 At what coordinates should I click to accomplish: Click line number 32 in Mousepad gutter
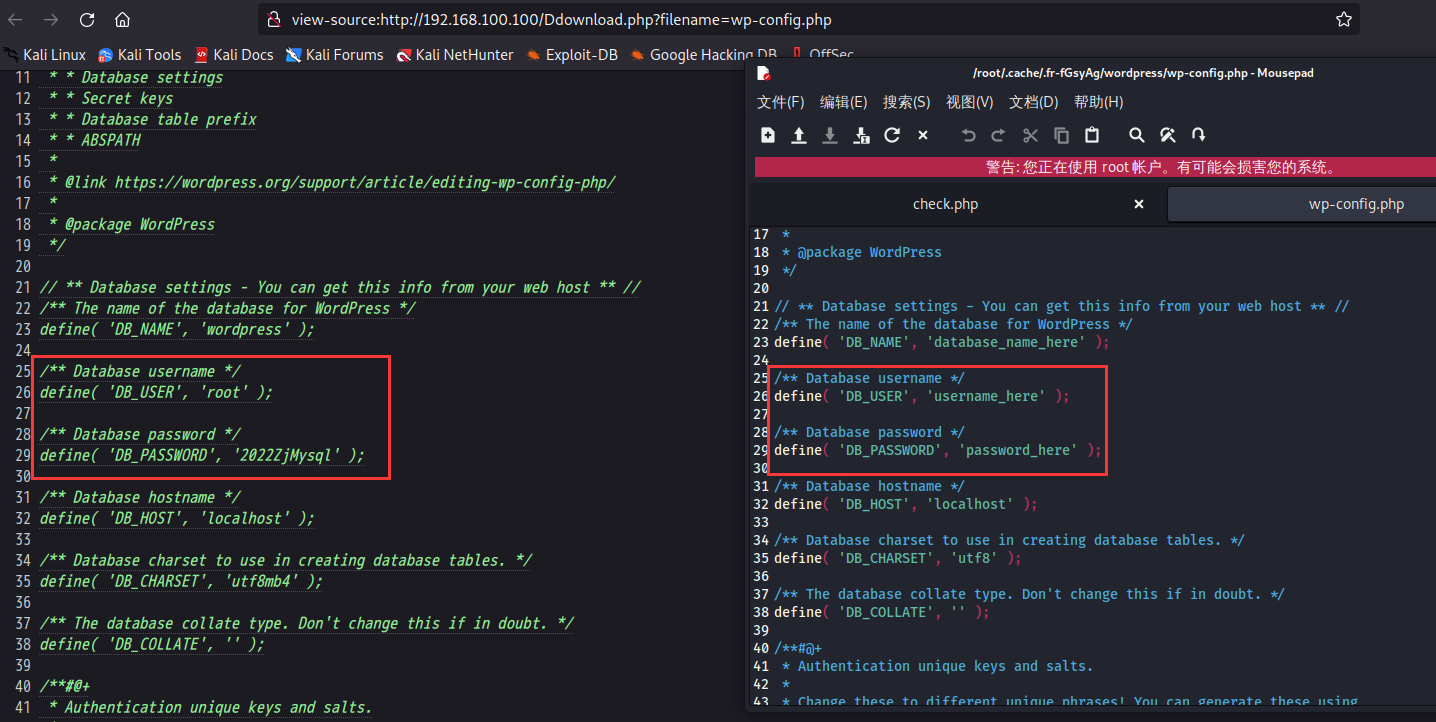pos(761,504)
